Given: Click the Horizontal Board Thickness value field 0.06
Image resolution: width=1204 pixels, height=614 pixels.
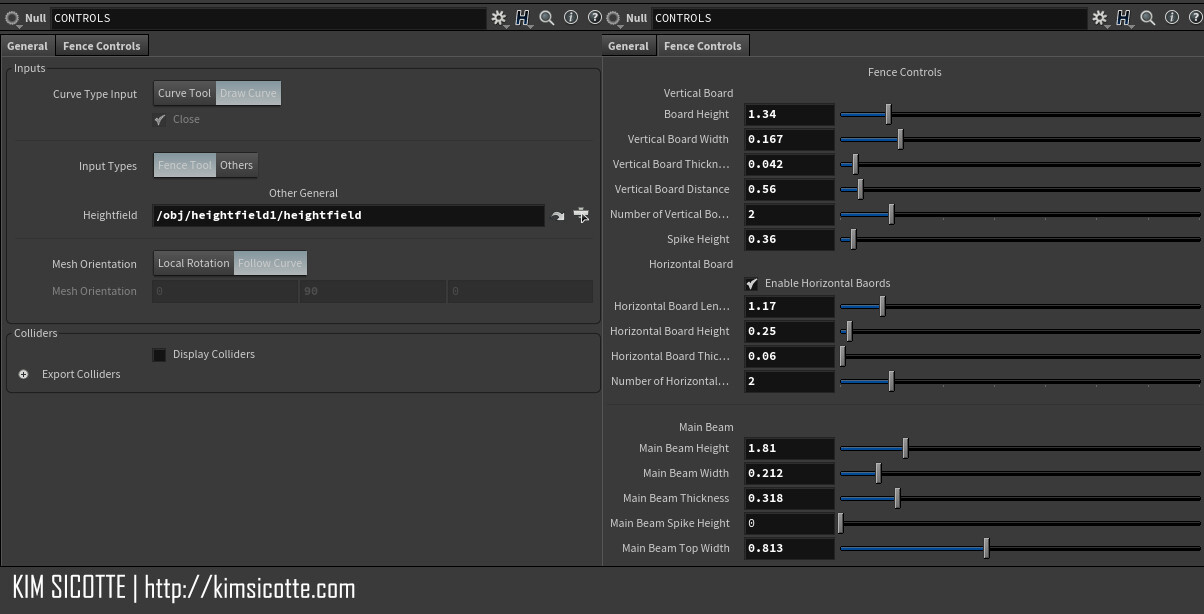Looking at the screenshot, I should [x=789, y=357].
